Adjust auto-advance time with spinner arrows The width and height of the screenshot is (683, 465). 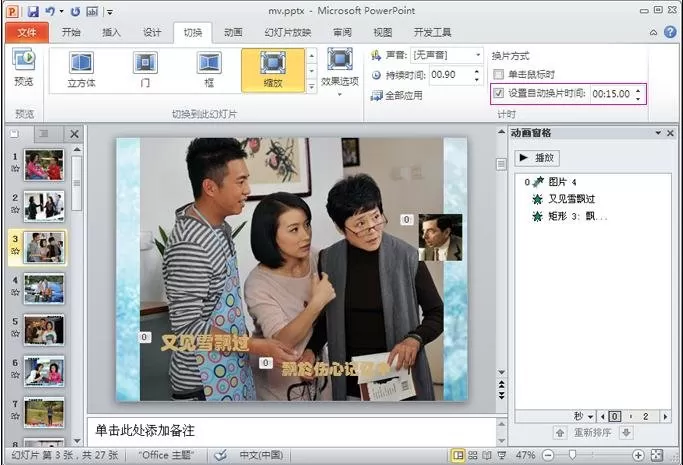click(x=638, y=94)
